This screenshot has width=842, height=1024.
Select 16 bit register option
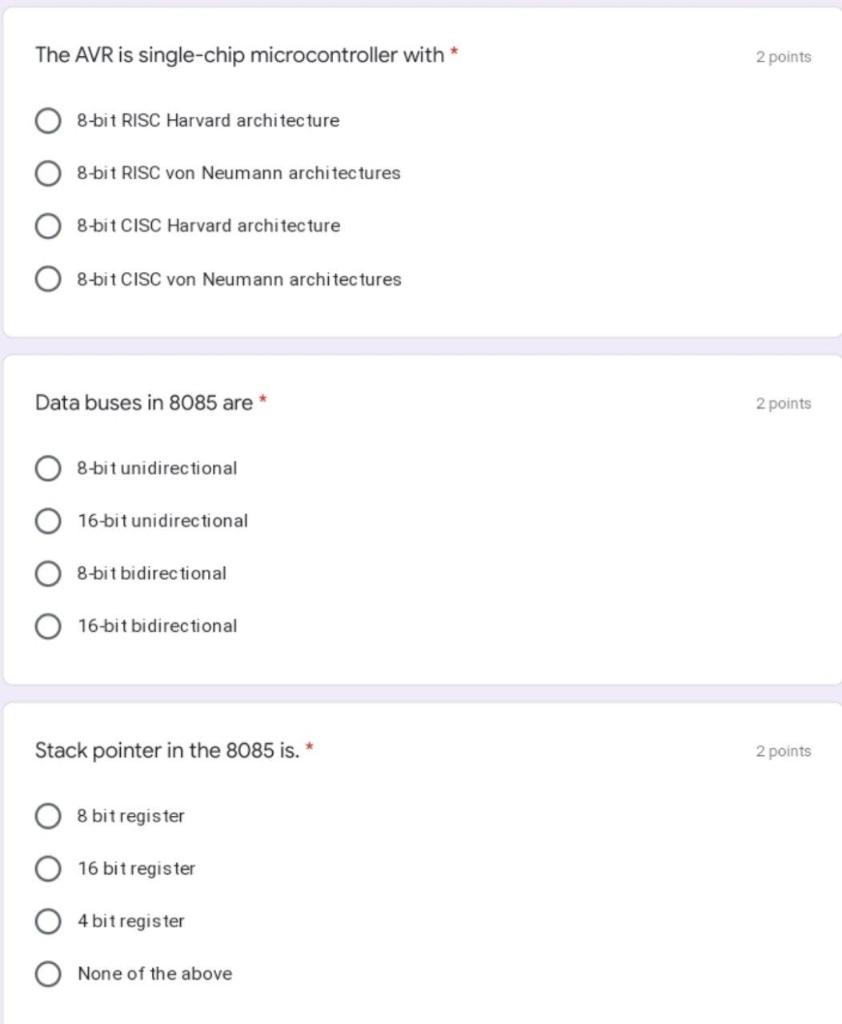click(48, 869)
